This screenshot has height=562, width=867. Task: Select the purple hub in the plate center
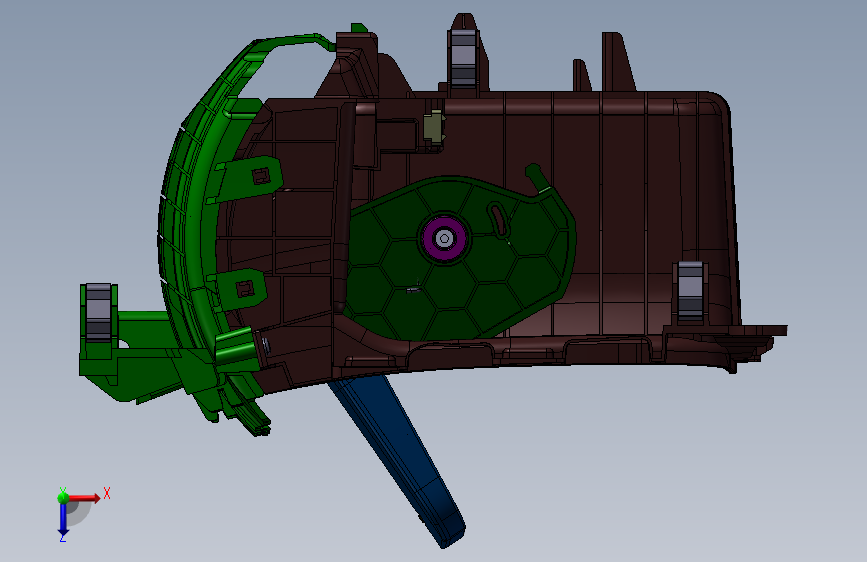pyautogui.click(x=444, y=238)
